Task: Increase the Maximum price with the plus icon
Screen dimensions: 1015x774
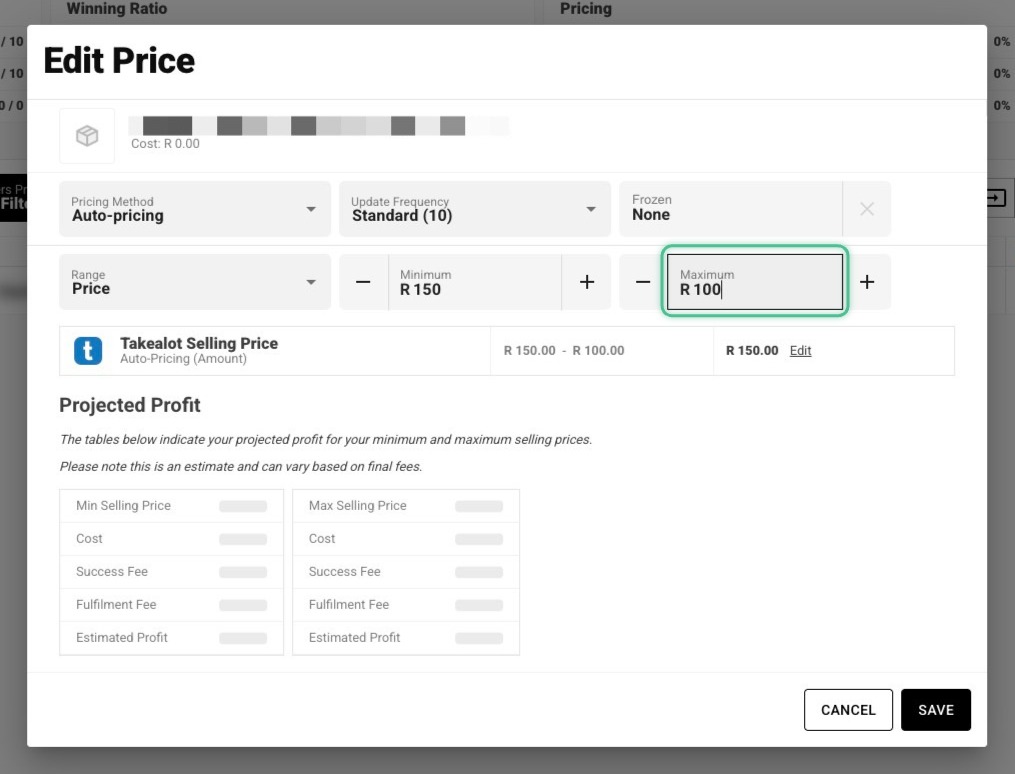Action: 867,281
